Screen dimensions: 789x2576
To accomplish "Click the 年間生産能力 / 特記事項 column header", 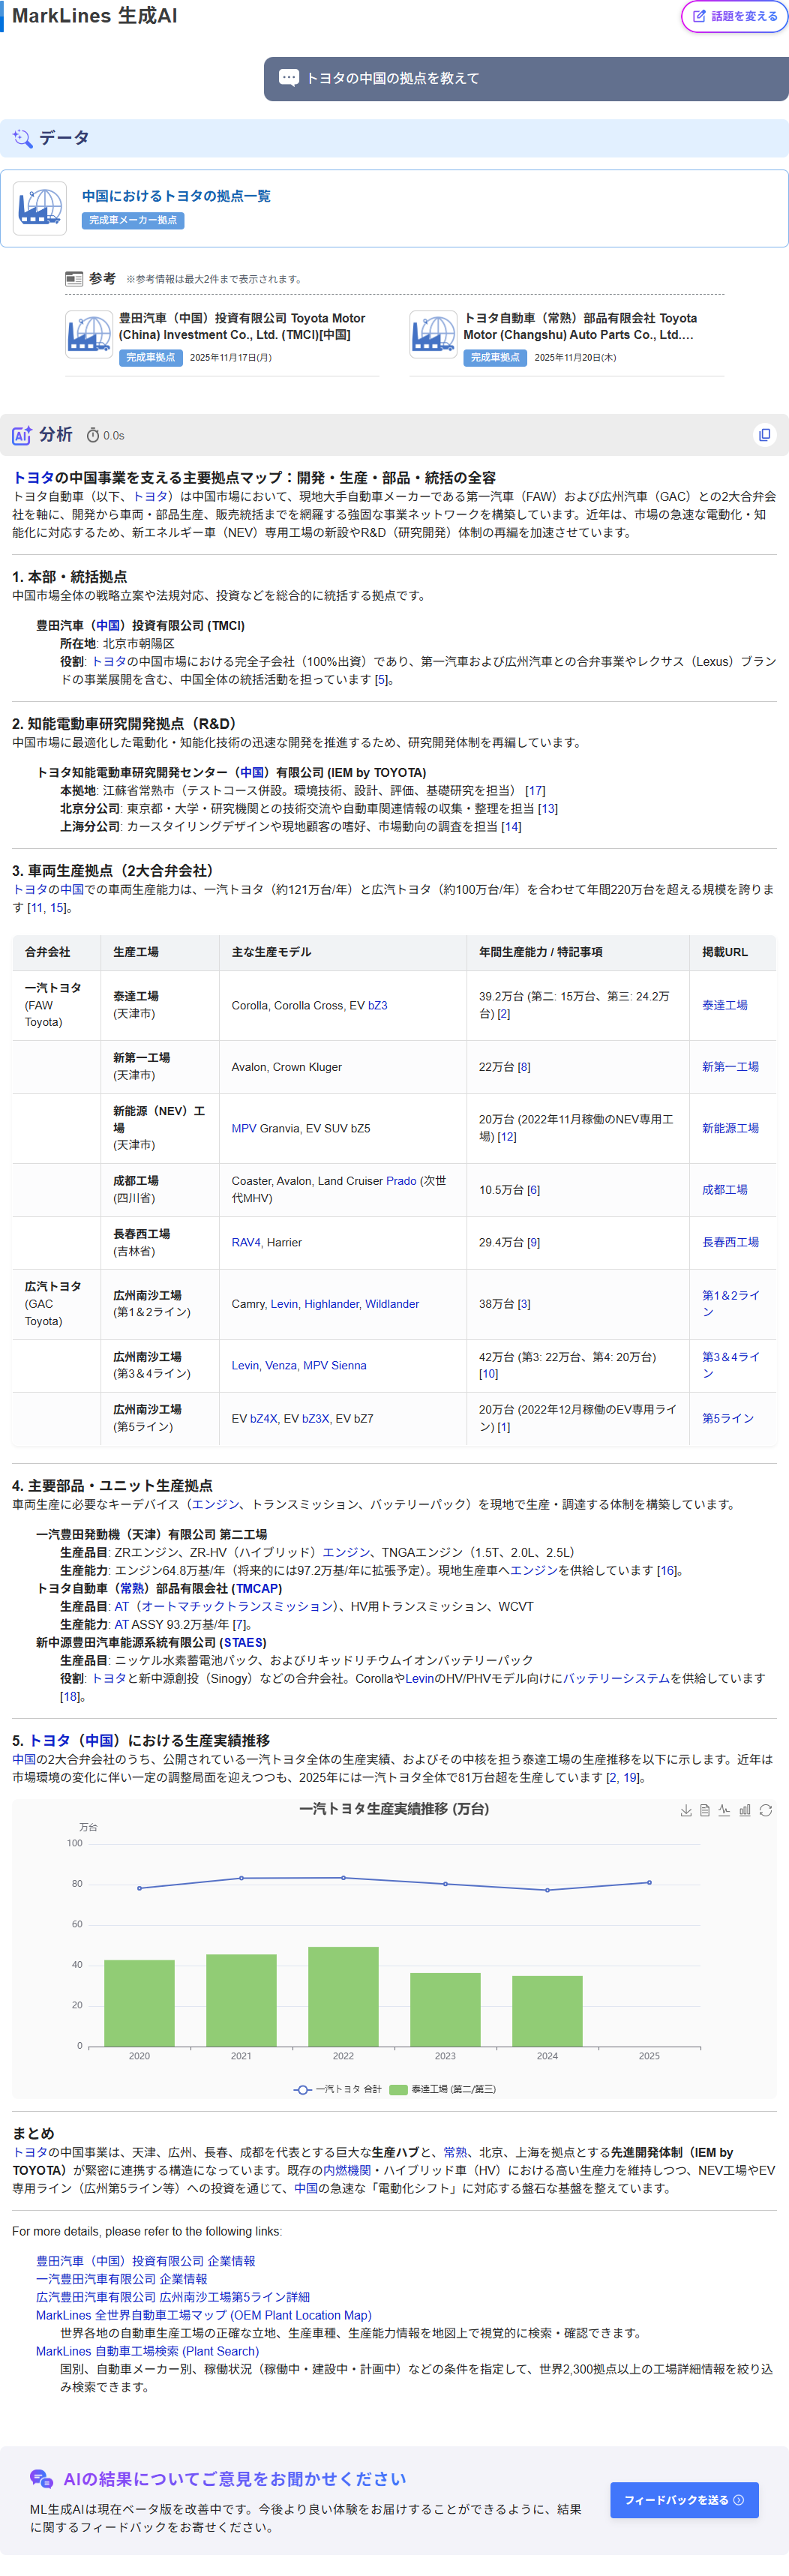I will coord(540,952).
